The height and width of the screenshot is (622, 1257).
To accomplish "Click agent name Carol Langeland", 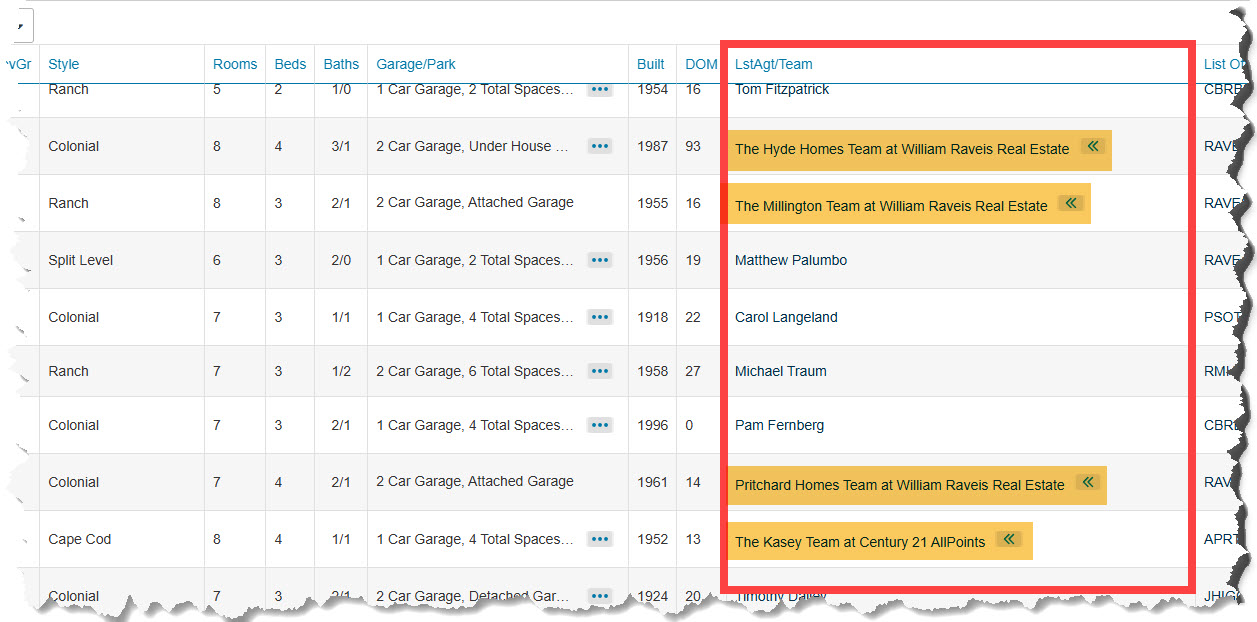I will (786, 317).
